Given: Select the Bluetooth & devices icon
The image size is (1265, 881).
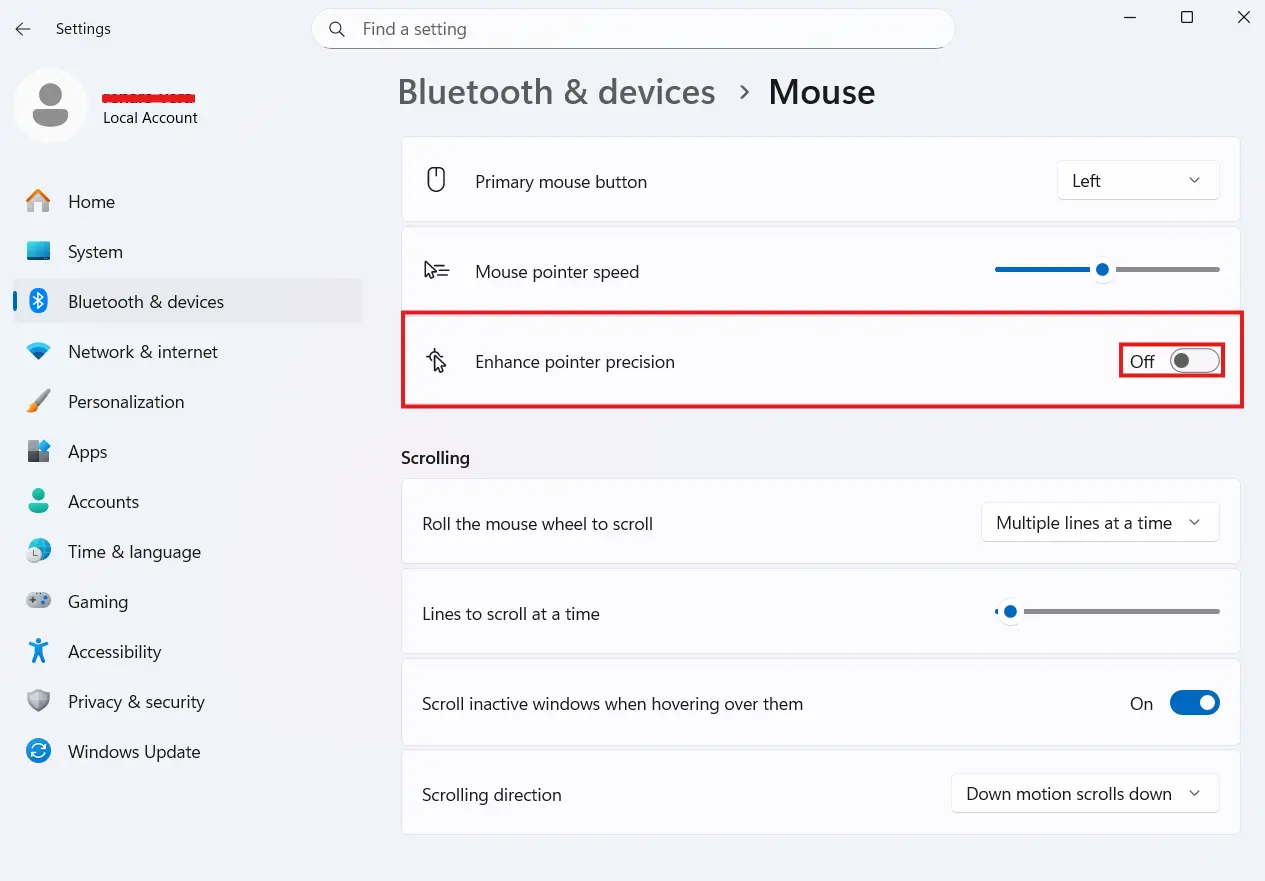Looking at the screenshot, I should click(x=39, y=301).
